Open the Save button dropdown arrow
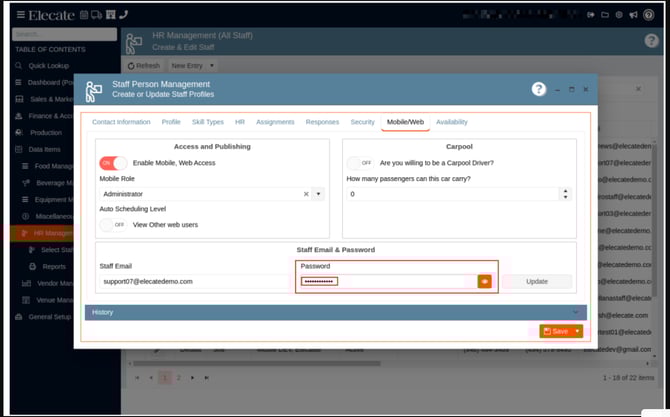This screenshot has height=417, width=670. pos(577,331)
